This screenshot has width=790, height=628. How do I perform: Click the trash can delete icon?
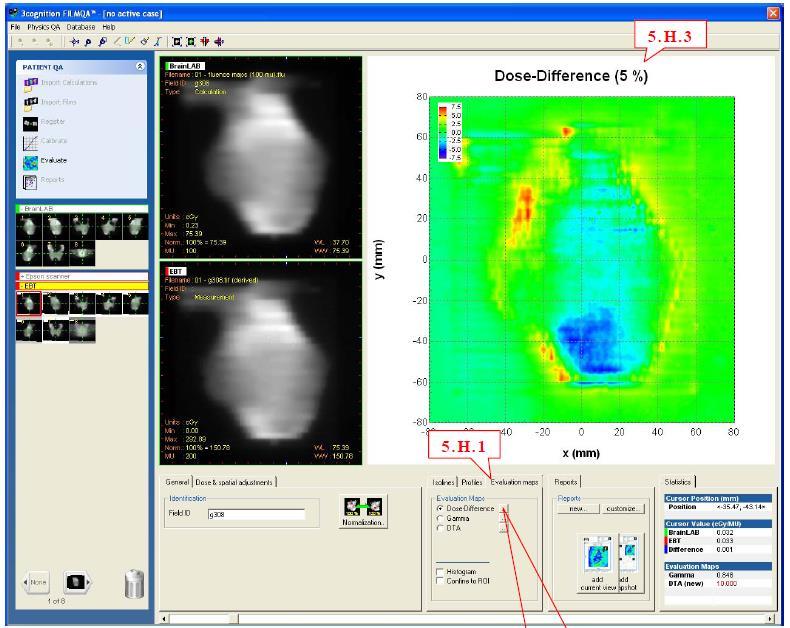click(134, 584)
